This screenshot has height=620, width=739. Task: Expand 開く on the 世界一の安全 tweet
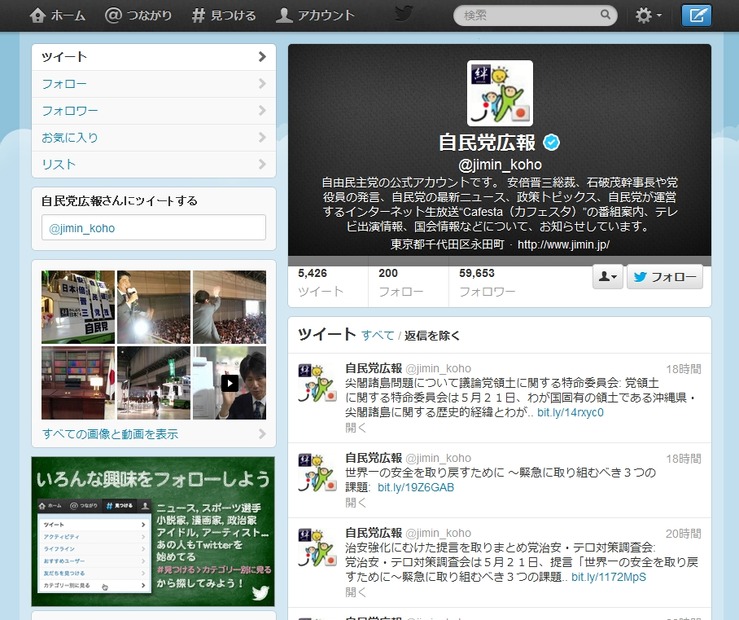tap(355, 503)
